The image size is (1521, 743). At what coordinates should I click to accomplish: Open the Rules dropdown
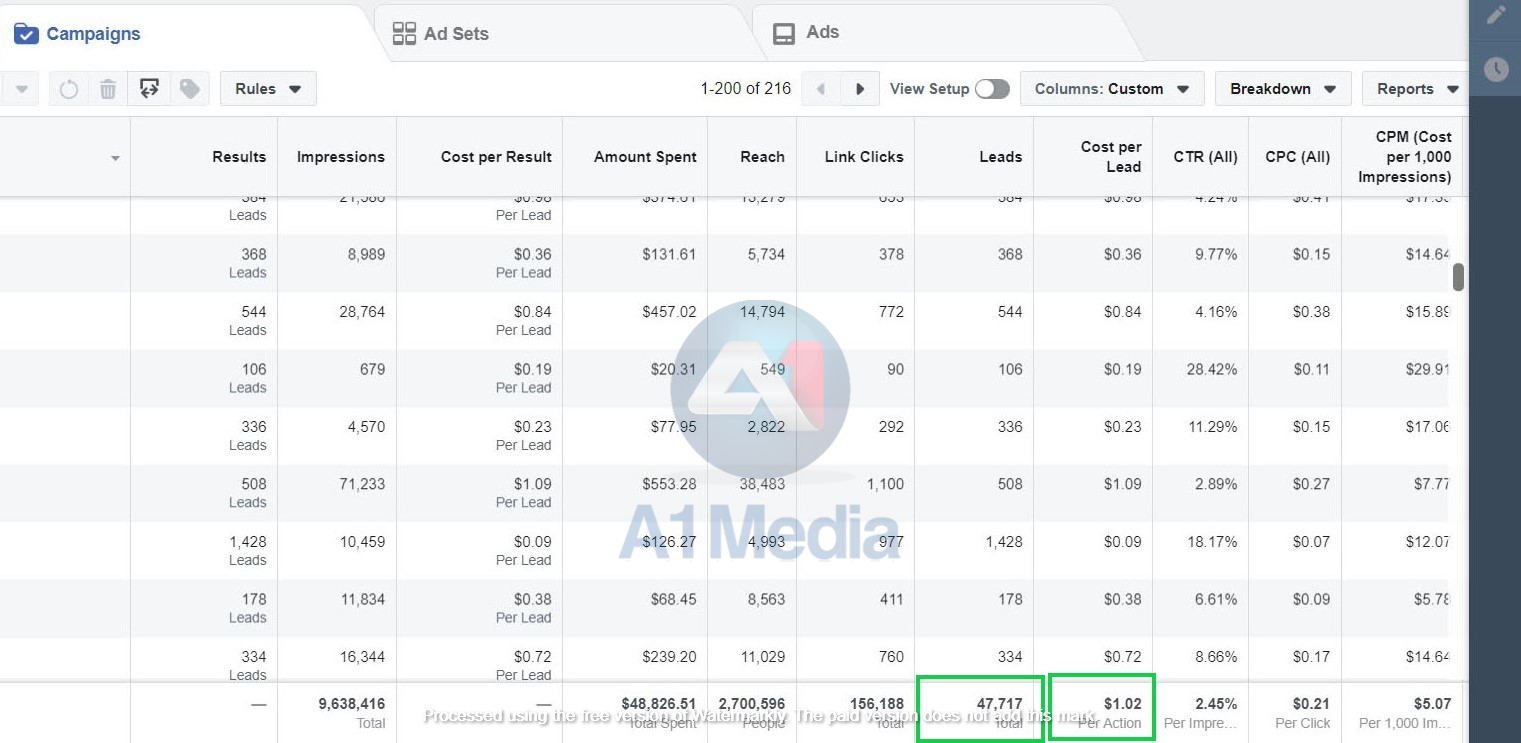[x=268, y=89]
